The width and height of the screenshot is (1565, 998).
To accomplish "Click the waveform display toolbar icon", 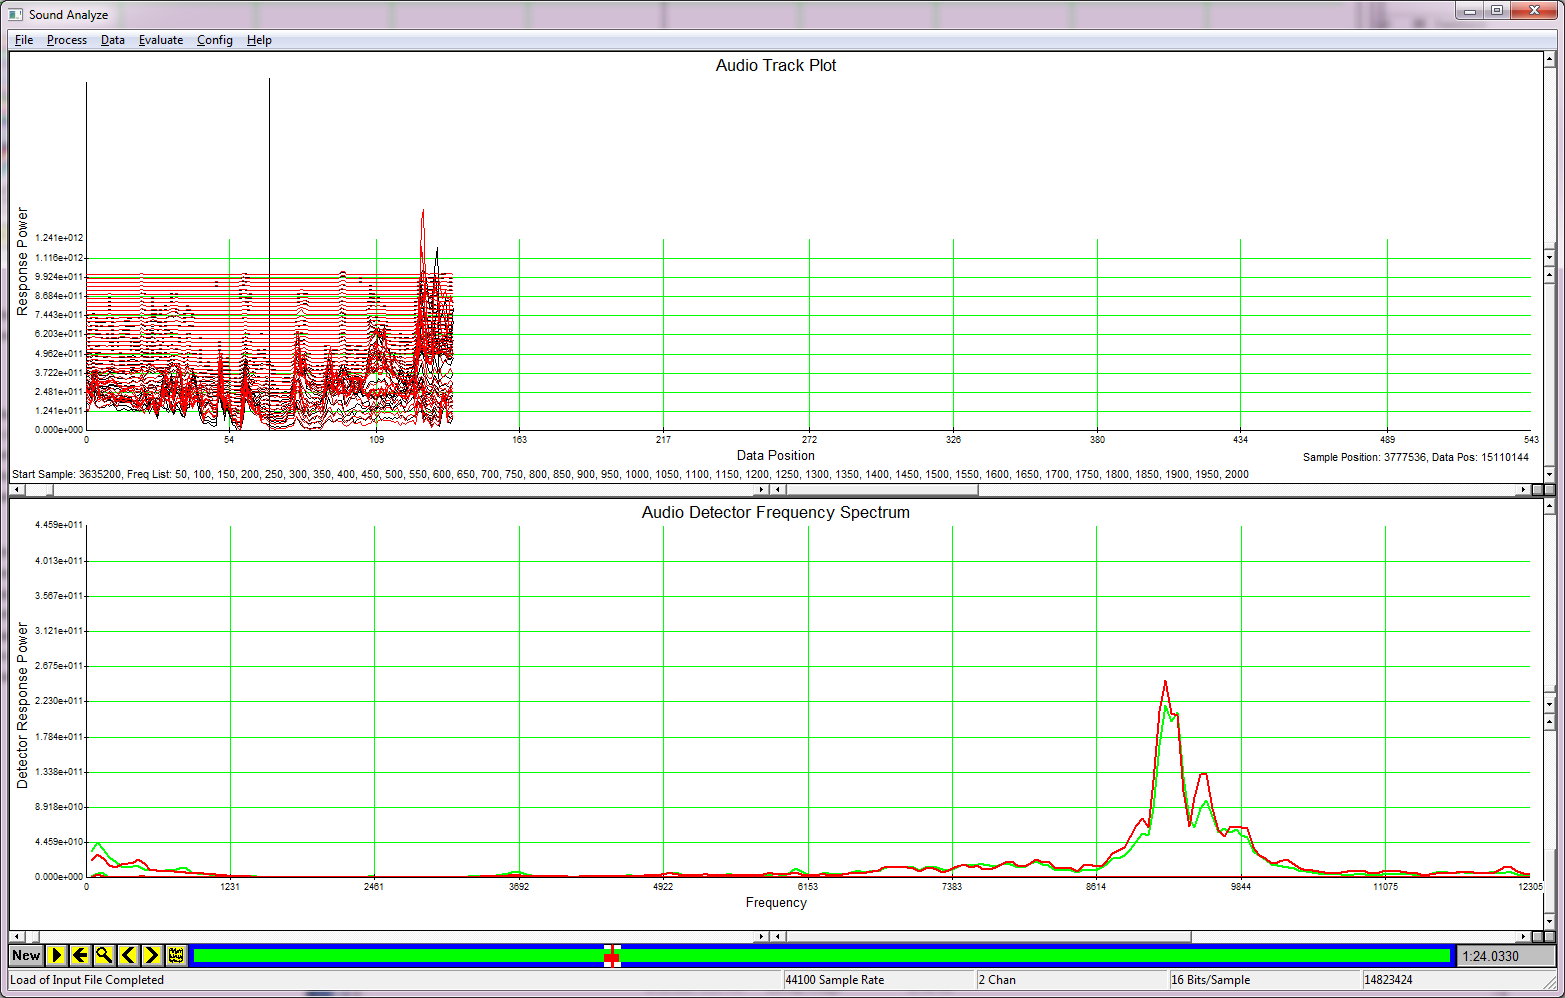I will (x=174, y=955).
